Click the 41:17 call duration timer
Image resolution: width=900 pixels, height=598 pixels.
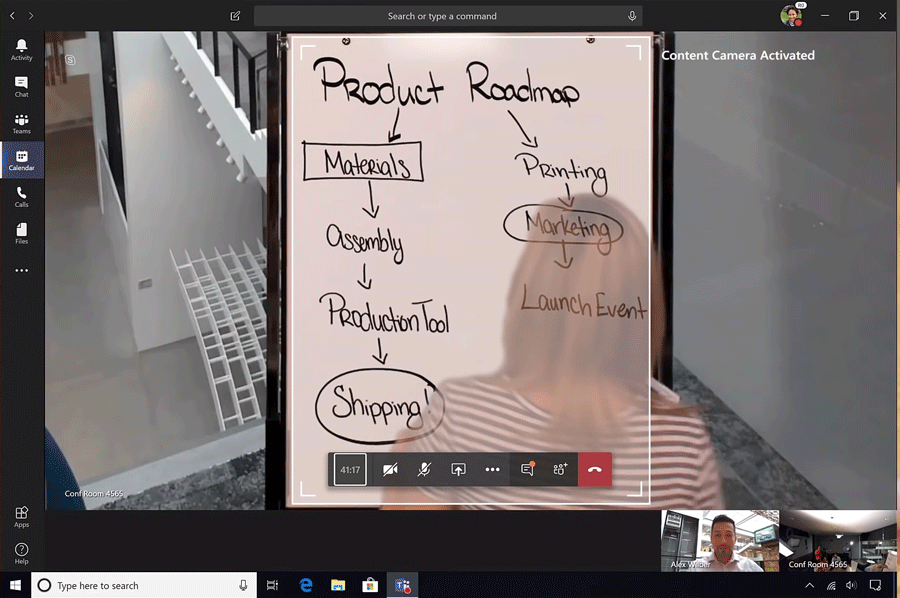click(350, 469)
